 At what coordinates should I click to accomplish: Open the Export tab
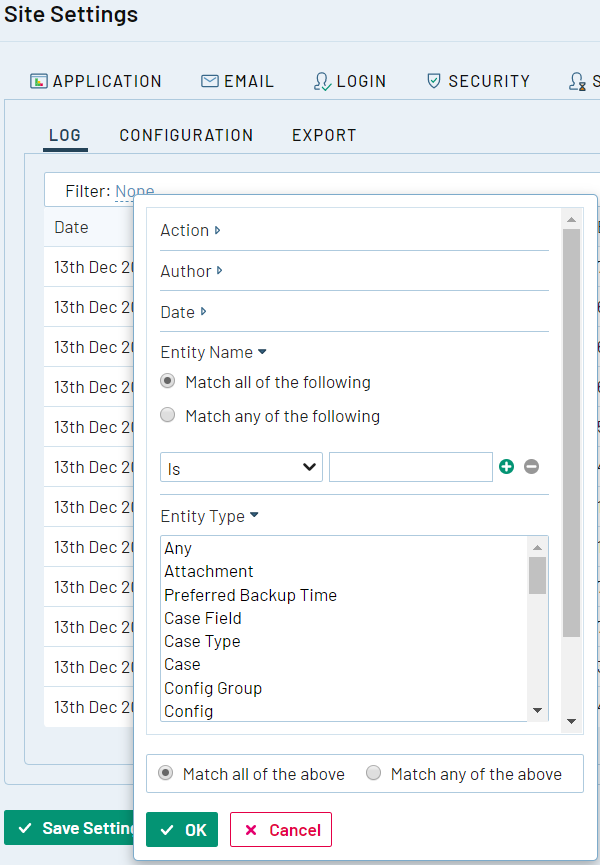(x=324, y=135)
